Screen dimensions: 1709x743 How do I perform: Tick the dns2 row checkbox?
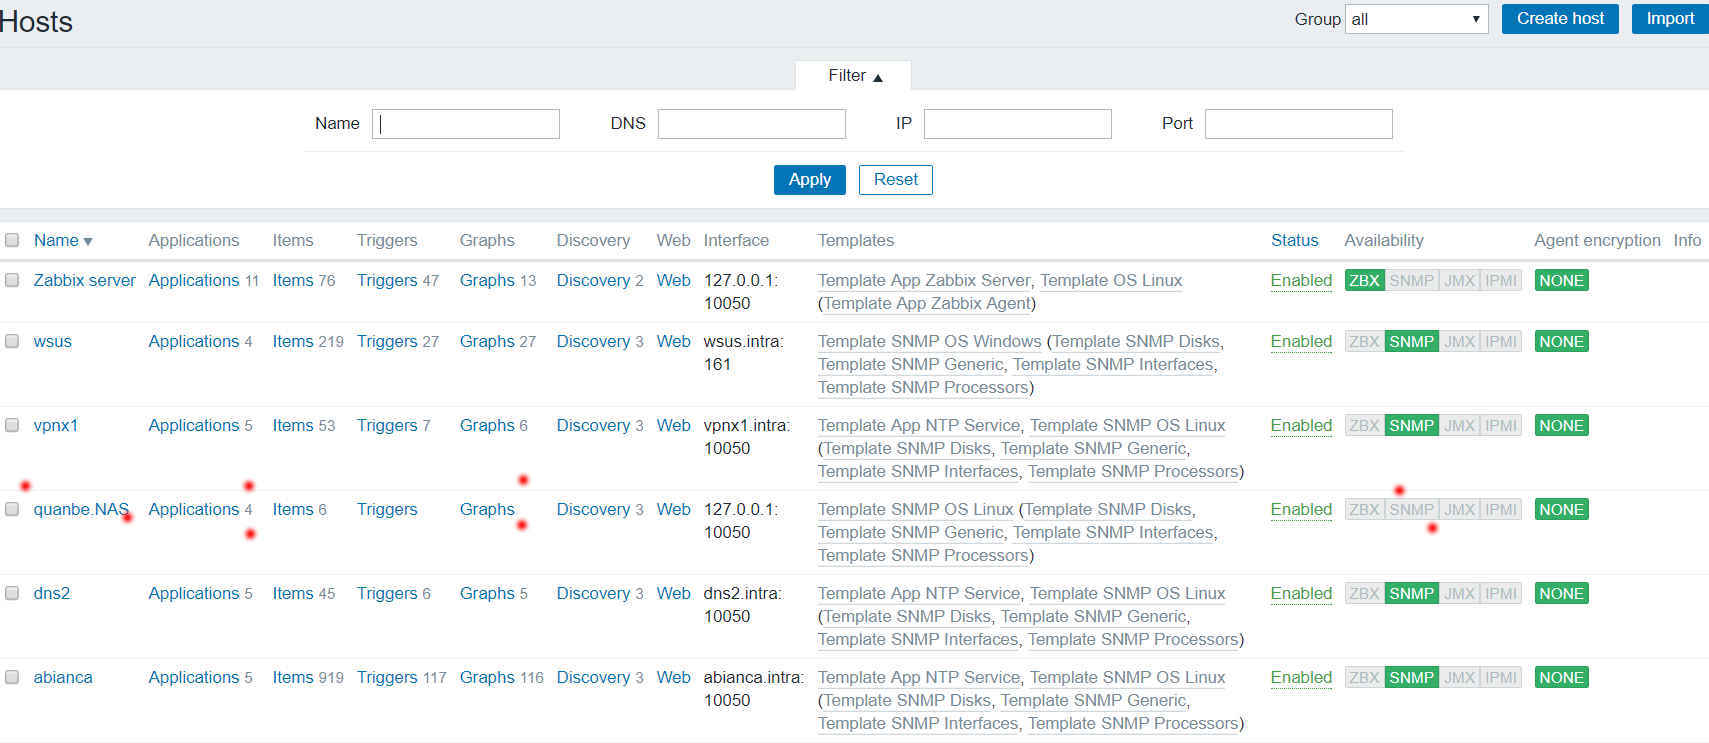[x=12, y=593]
